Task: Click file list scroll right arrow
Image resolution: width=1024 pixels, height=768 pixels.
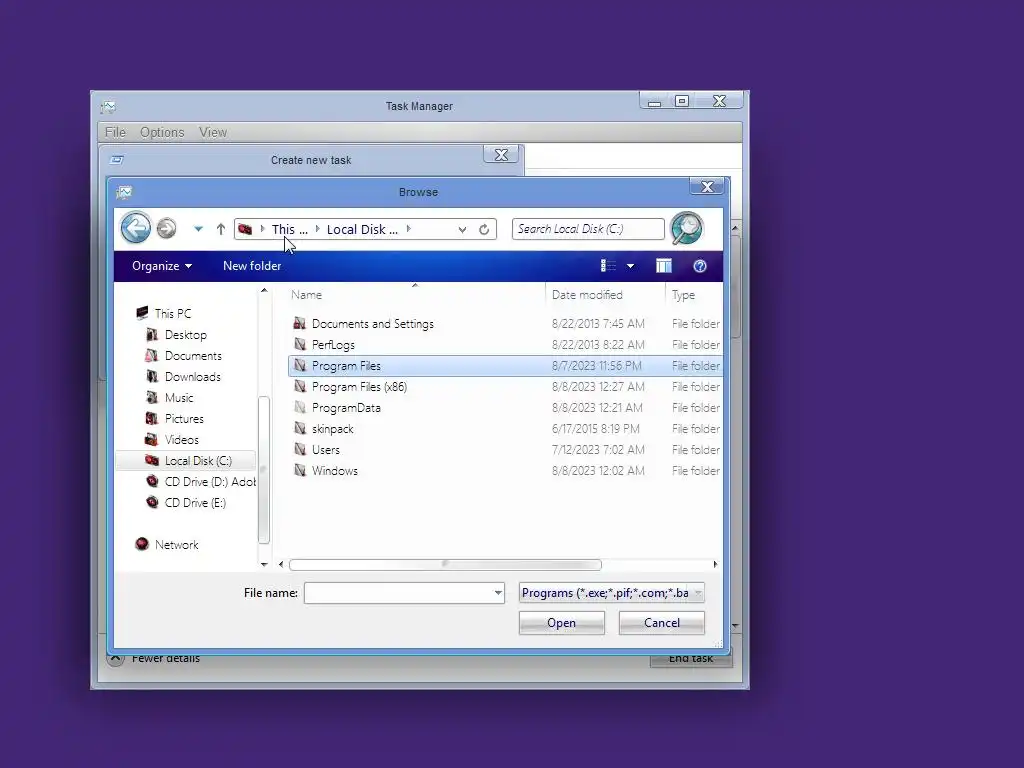Action: click(x=715, y=564)
